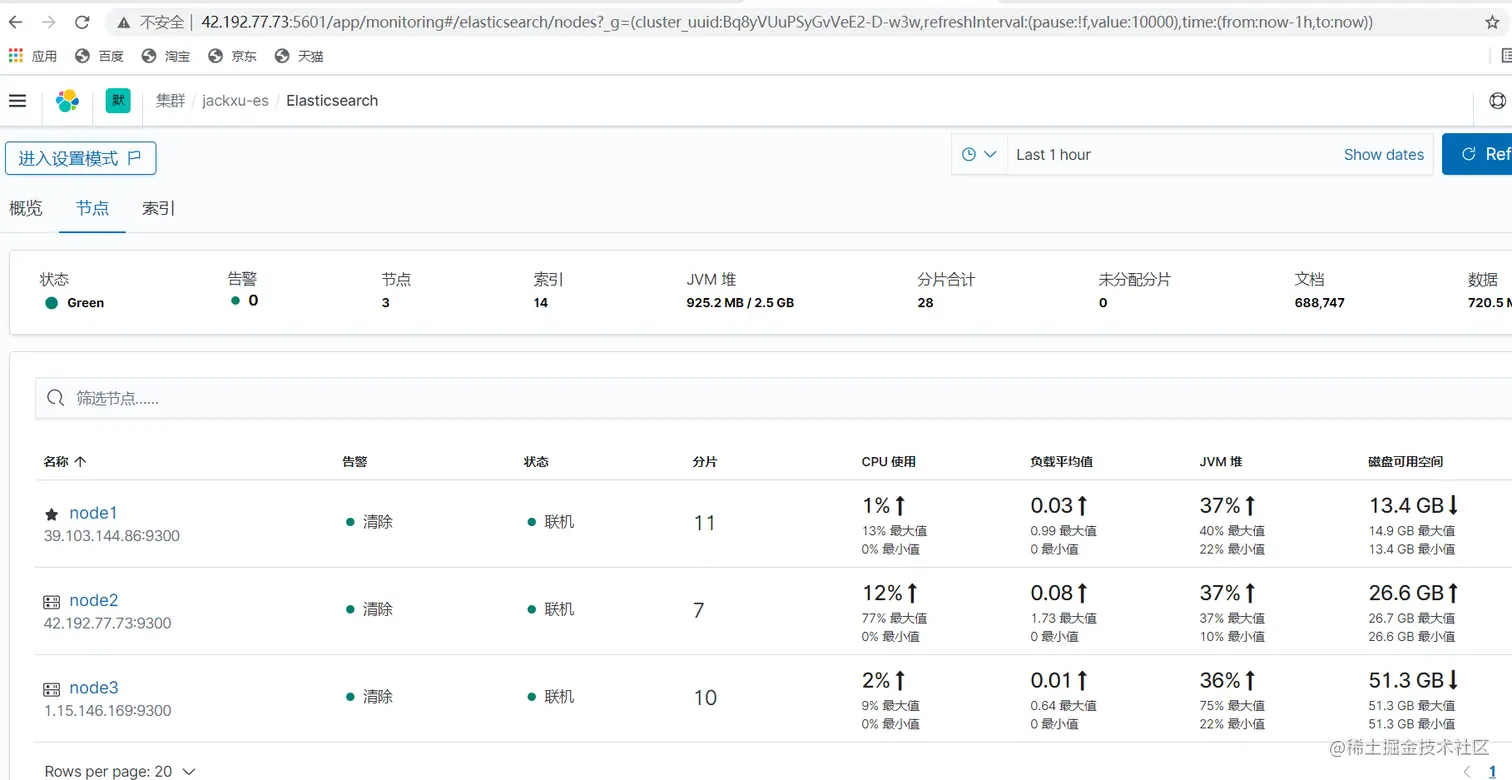This screenshot has width=1512, height=780.
Task: Click the server icon beside node3
Action: 52,689
